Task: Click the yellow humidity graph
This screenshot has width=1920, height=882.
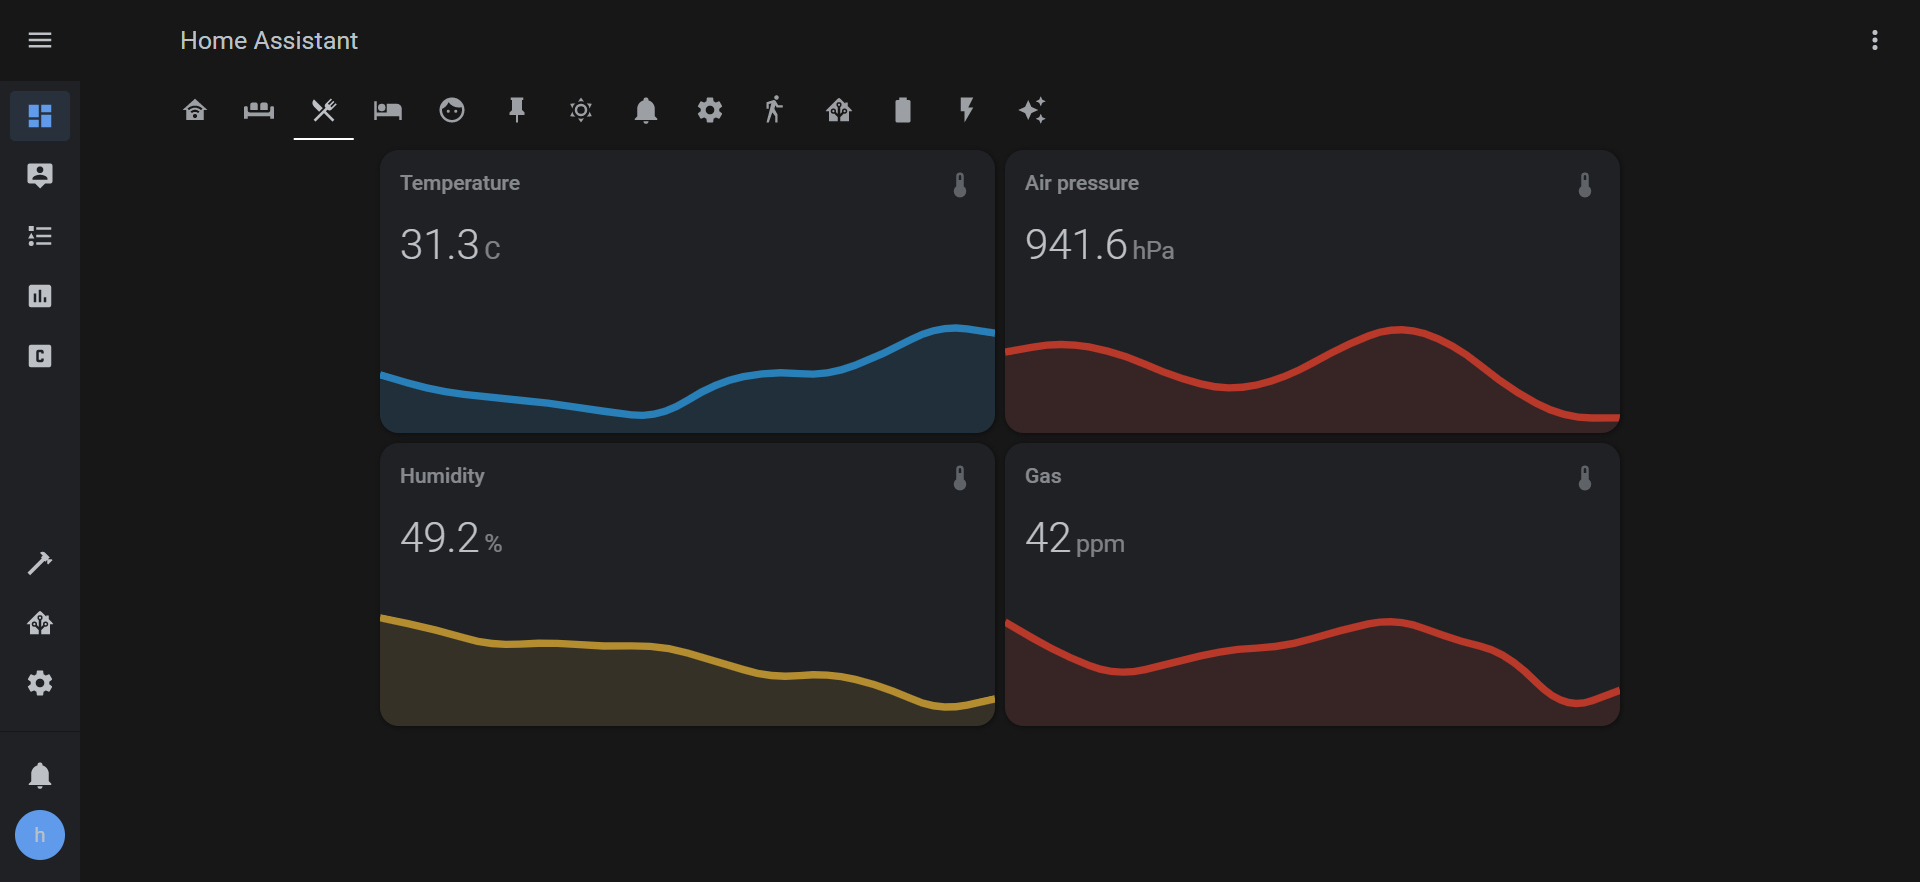Action: tap(687, 670)
